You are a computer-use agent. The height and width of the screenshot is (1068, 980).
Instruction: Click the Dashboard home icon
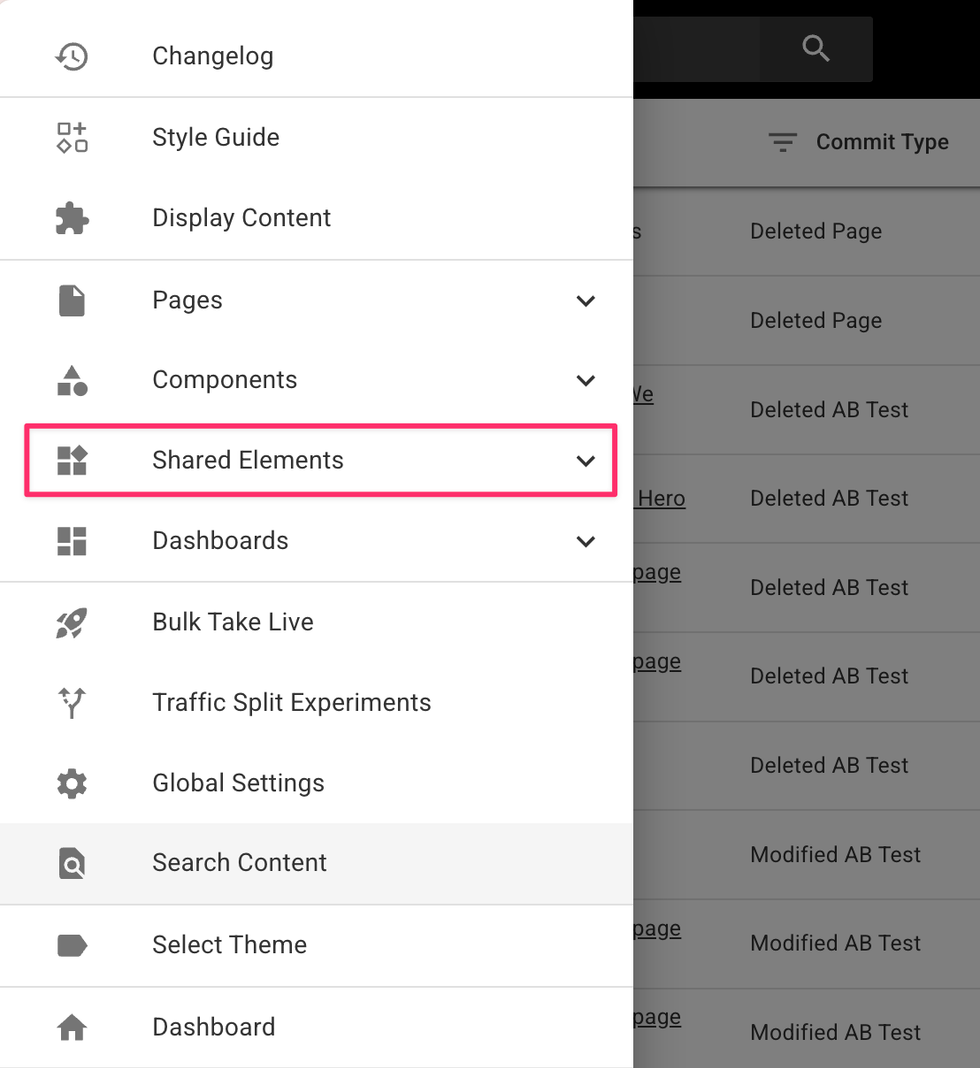(x=72, y=1027)
